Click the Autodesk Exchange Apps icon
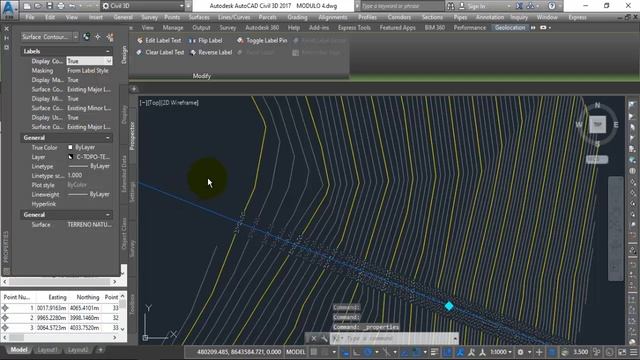Image resolution: width=640 pixels, height=360 pixels. pos(519,6)
